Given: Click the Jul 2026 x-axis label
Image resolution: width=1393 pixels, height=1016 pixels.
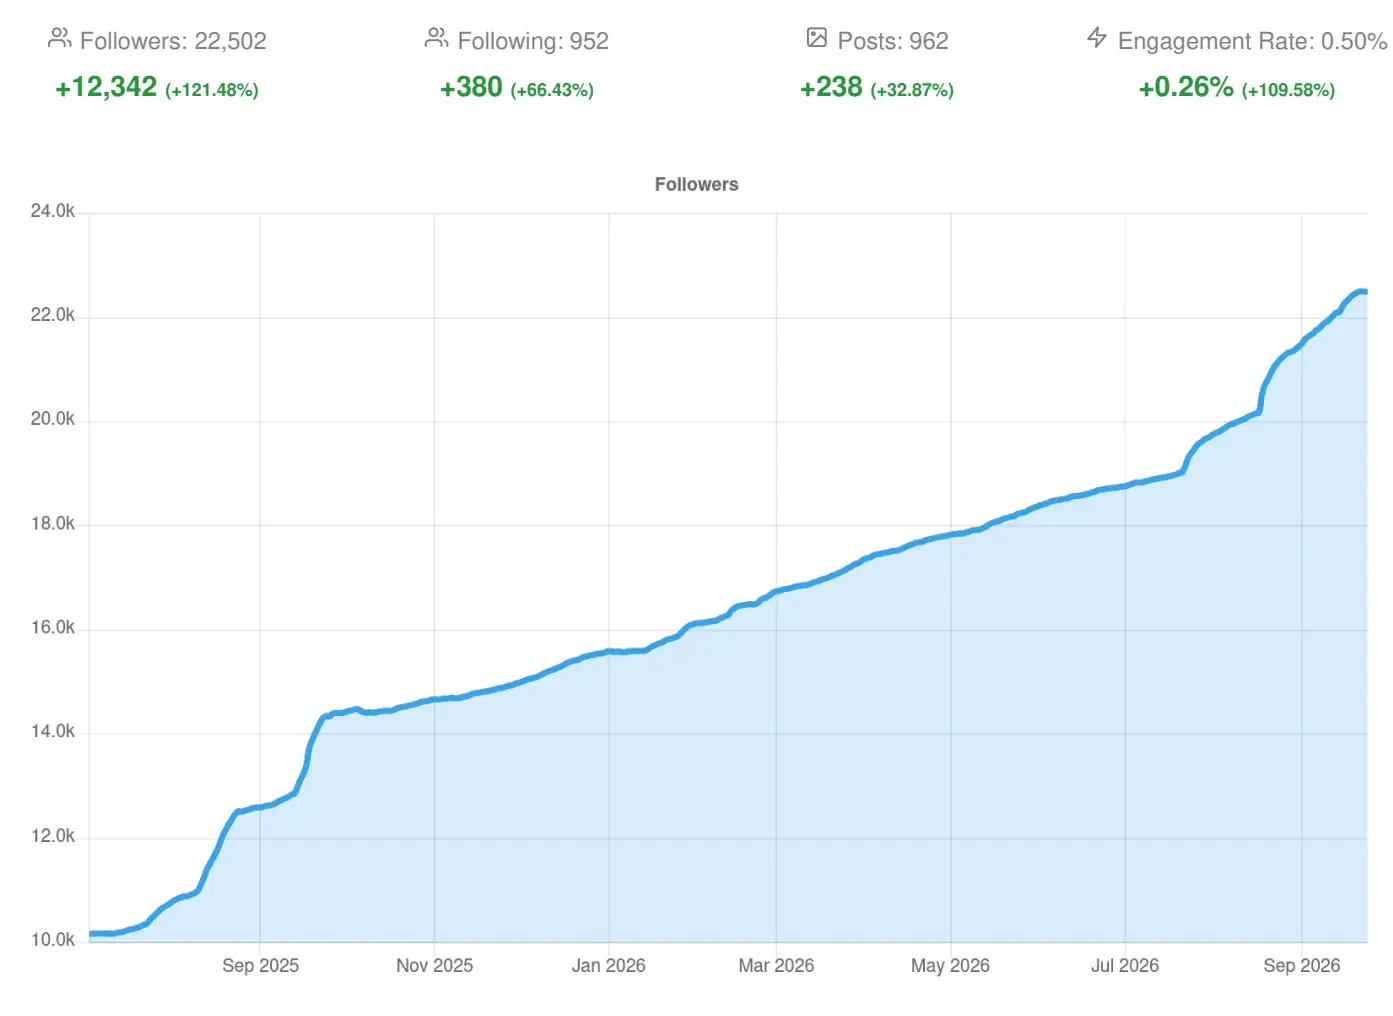Looking at the screenshot, I should [1125, 966].
